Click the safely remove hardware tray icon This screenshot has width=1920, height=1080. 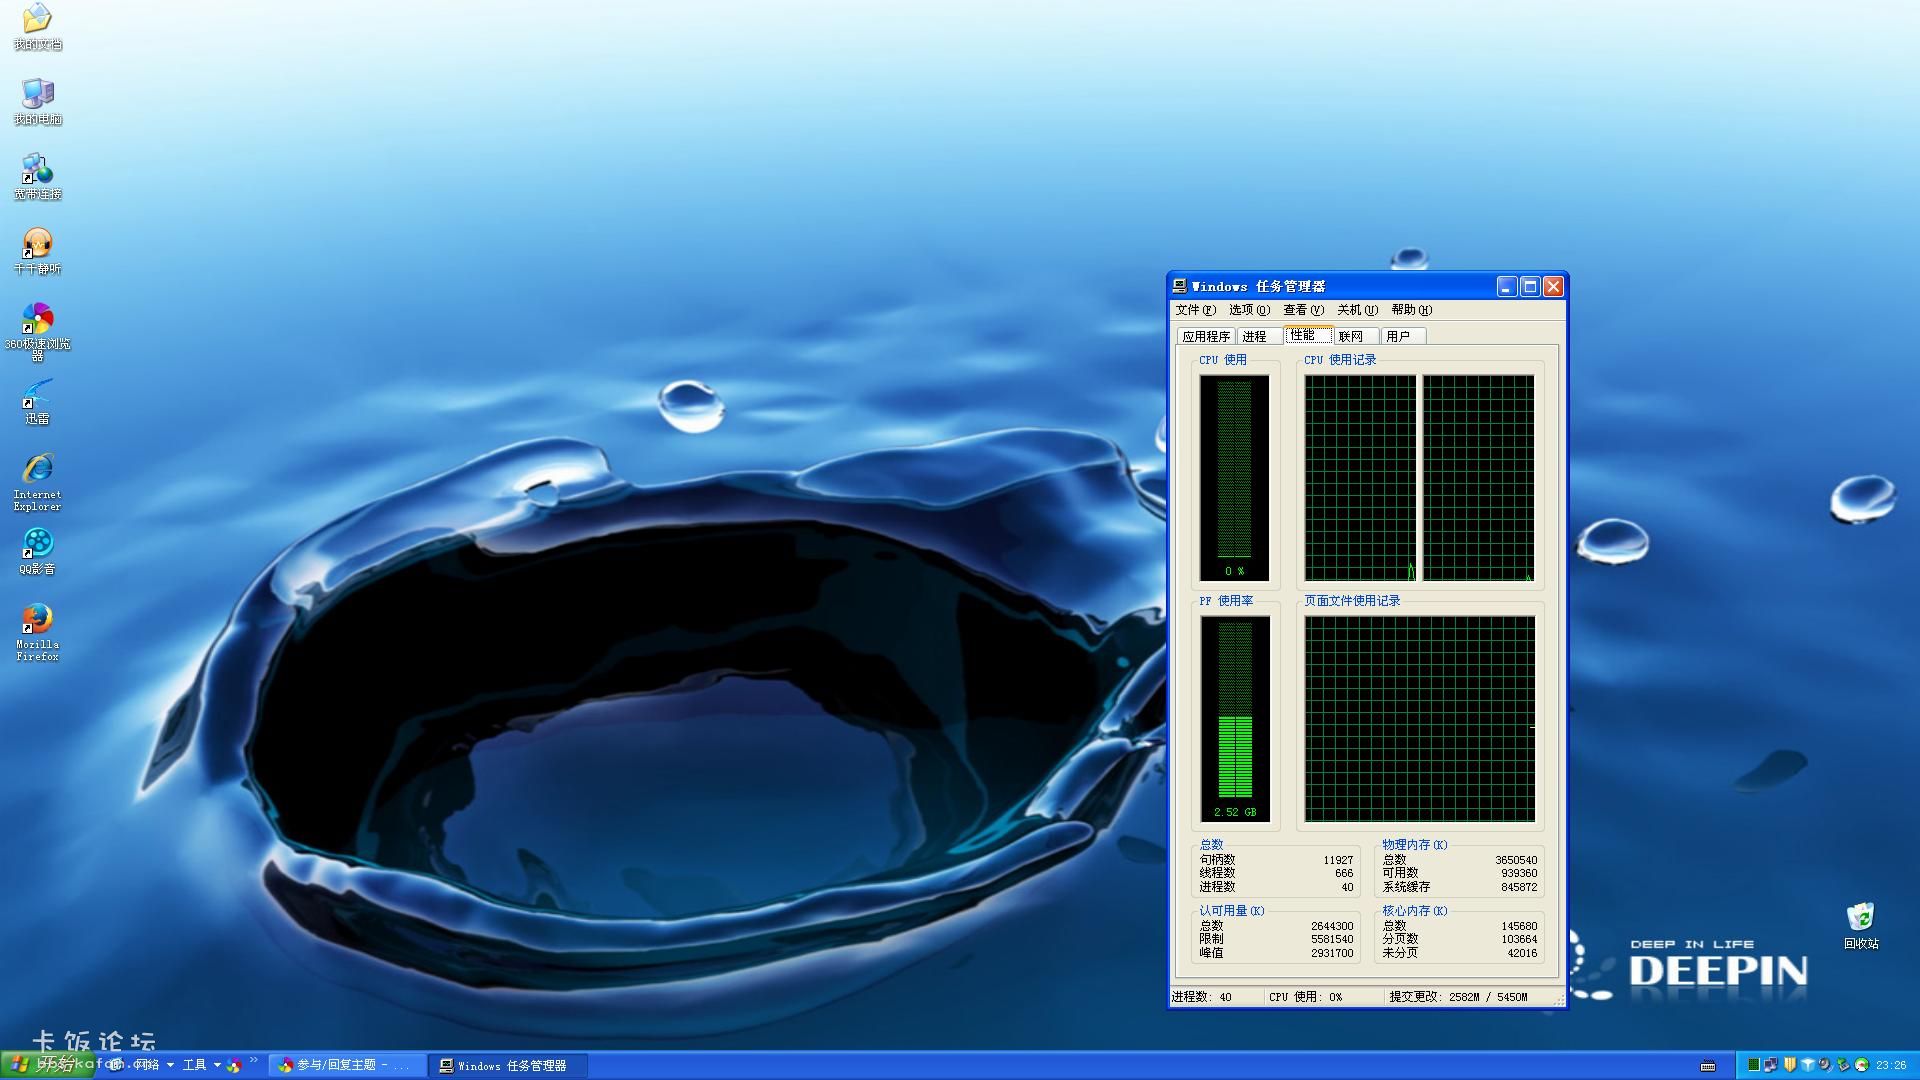[1843, 1065]
